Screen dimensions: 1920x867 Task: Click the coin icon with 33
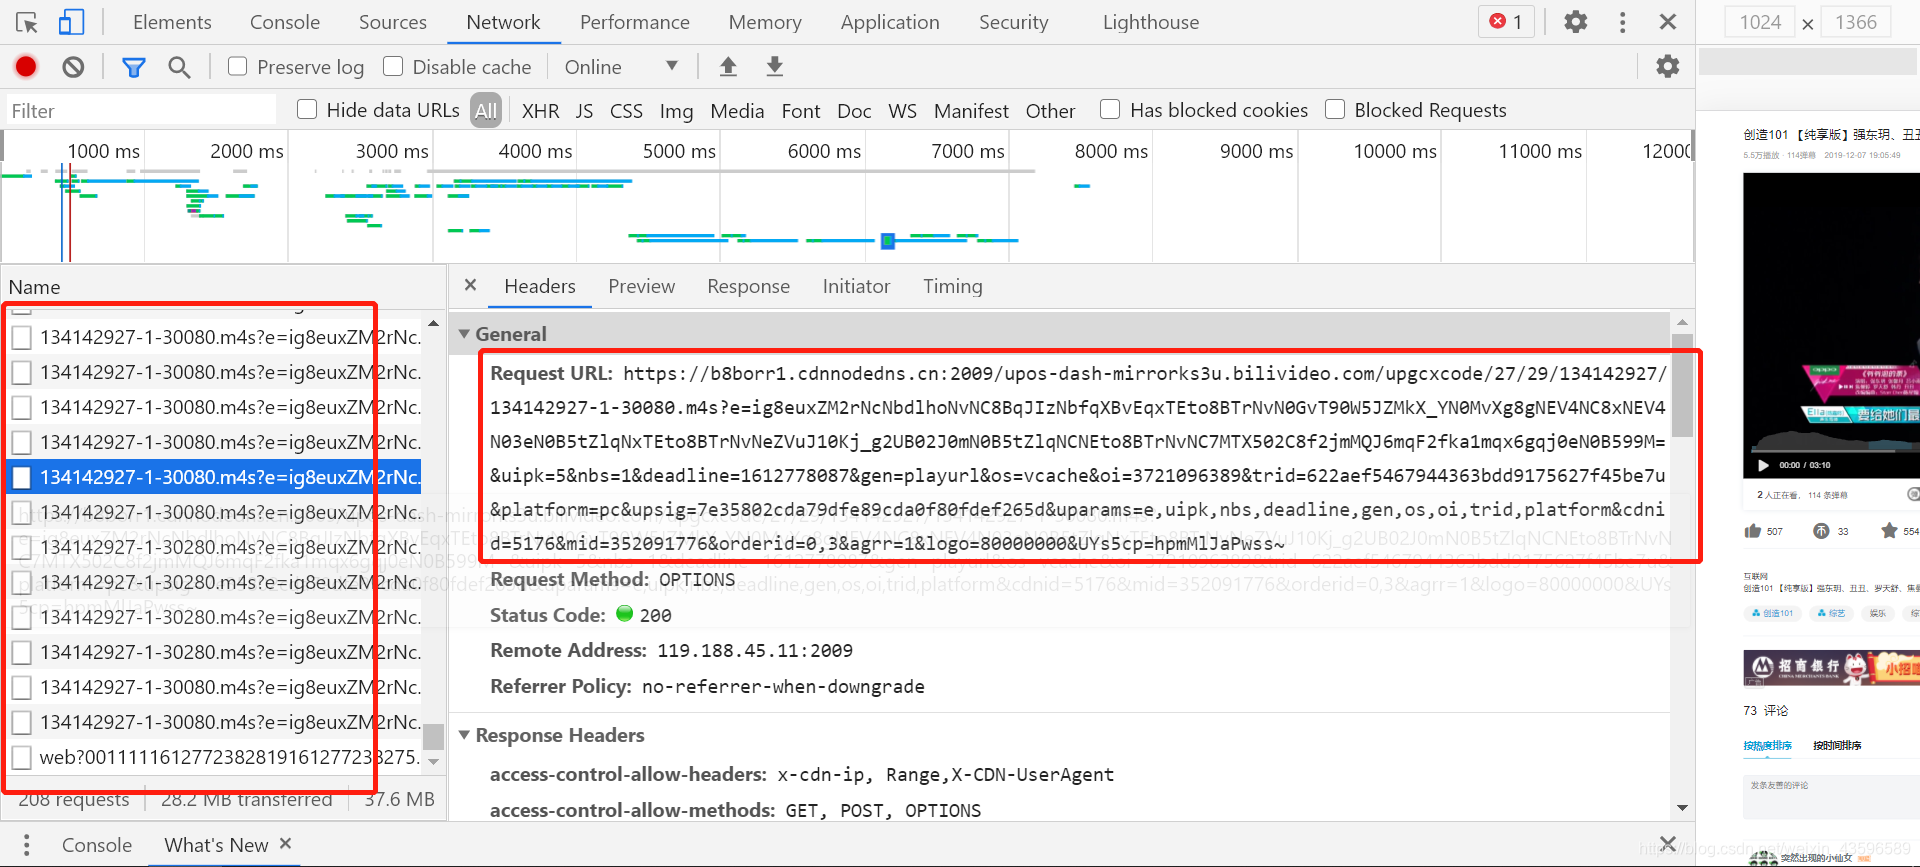click(1821, 531)
